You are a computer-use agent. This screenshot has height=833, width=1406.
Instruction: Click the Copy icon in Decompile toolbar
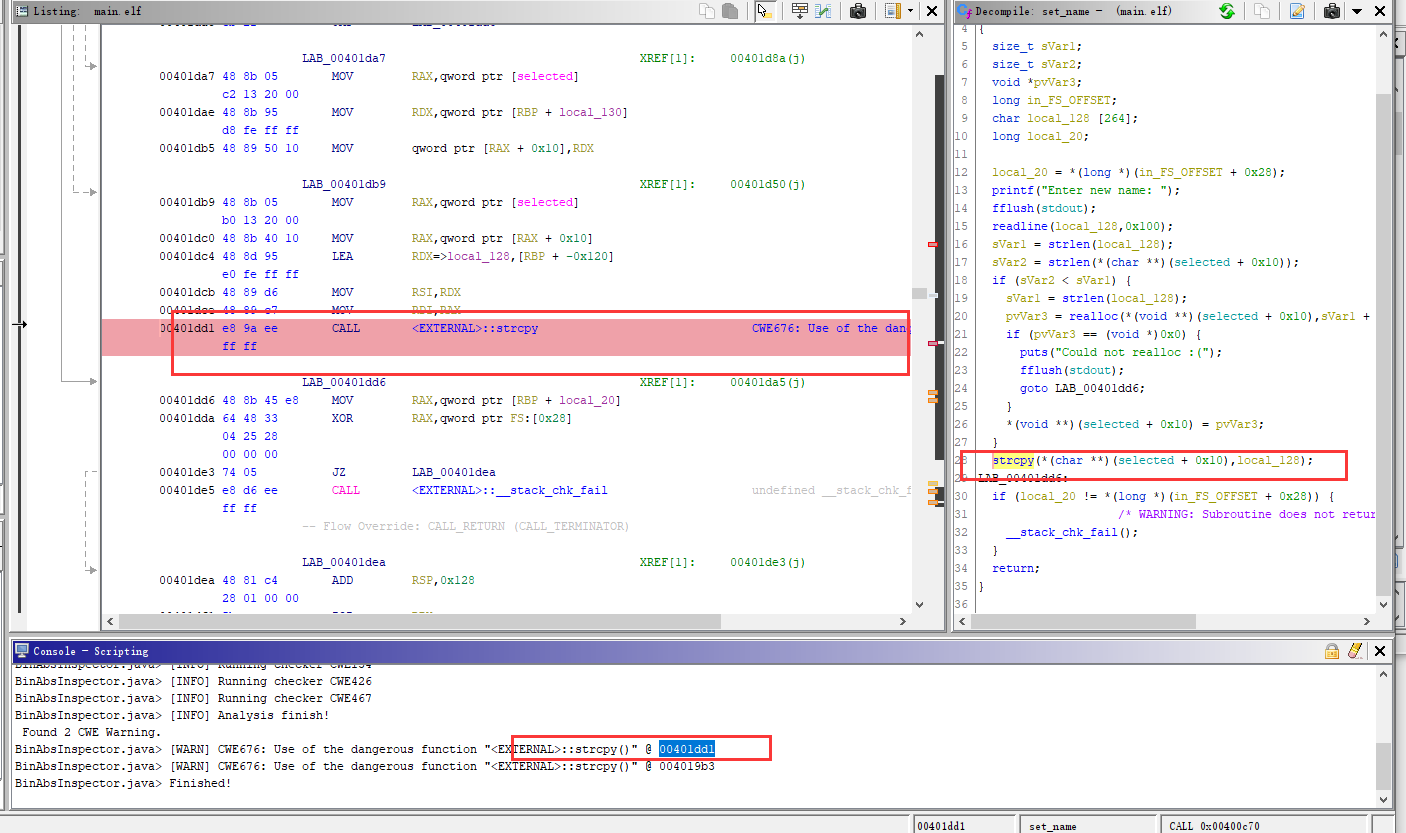tap(1262, 11)
